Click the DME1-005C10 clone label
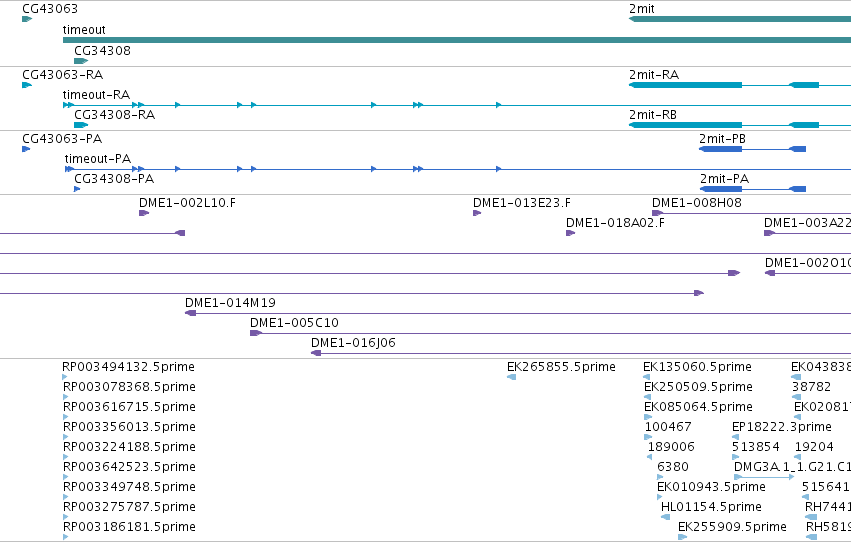 (x=294, y=323)
